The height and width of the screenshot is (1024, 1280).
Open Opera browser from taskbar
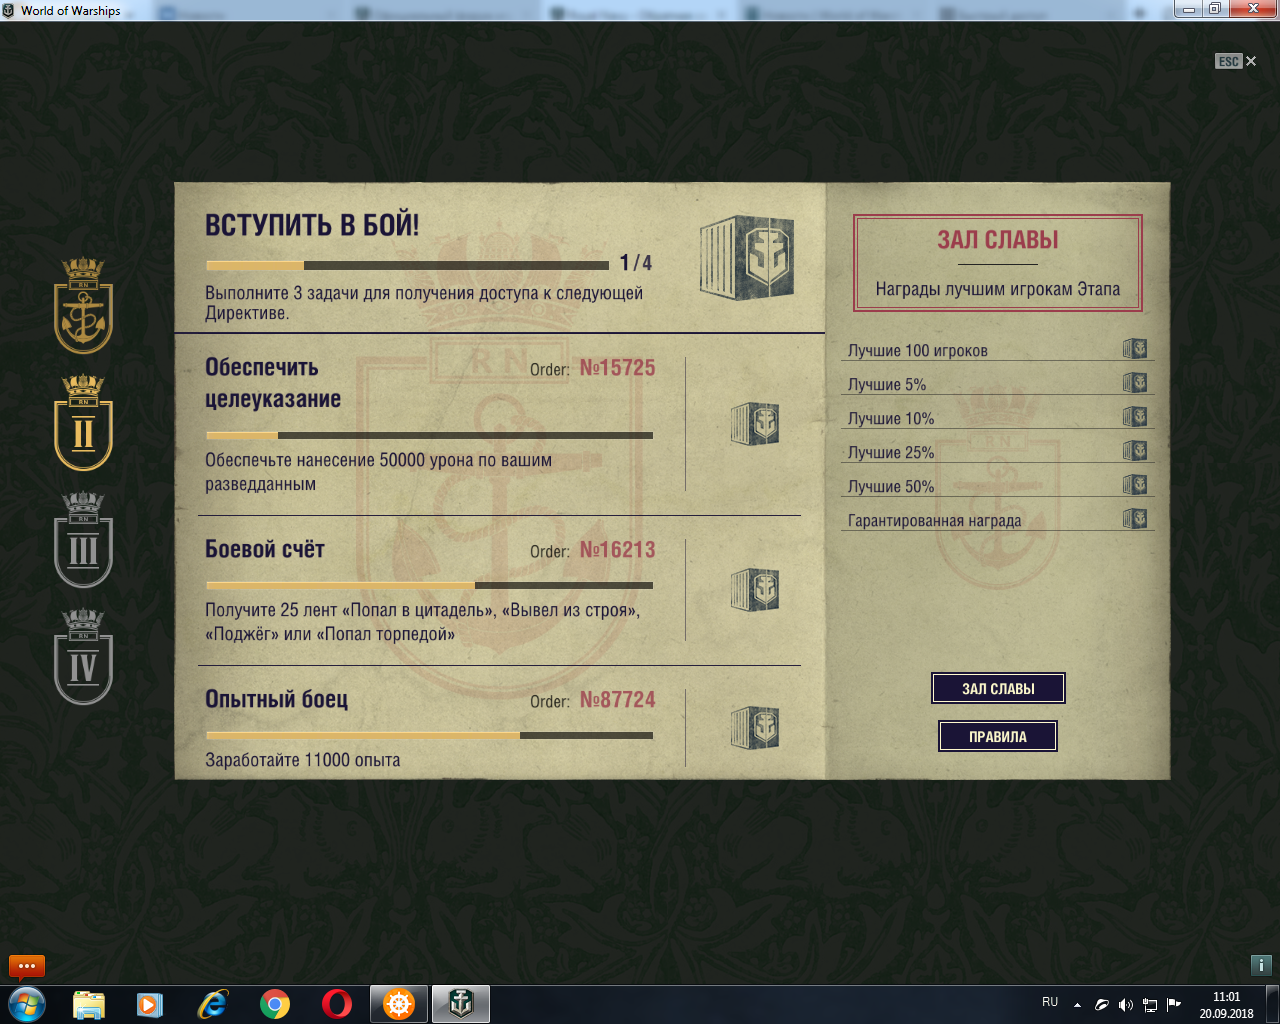click(x=337, y=1004)
